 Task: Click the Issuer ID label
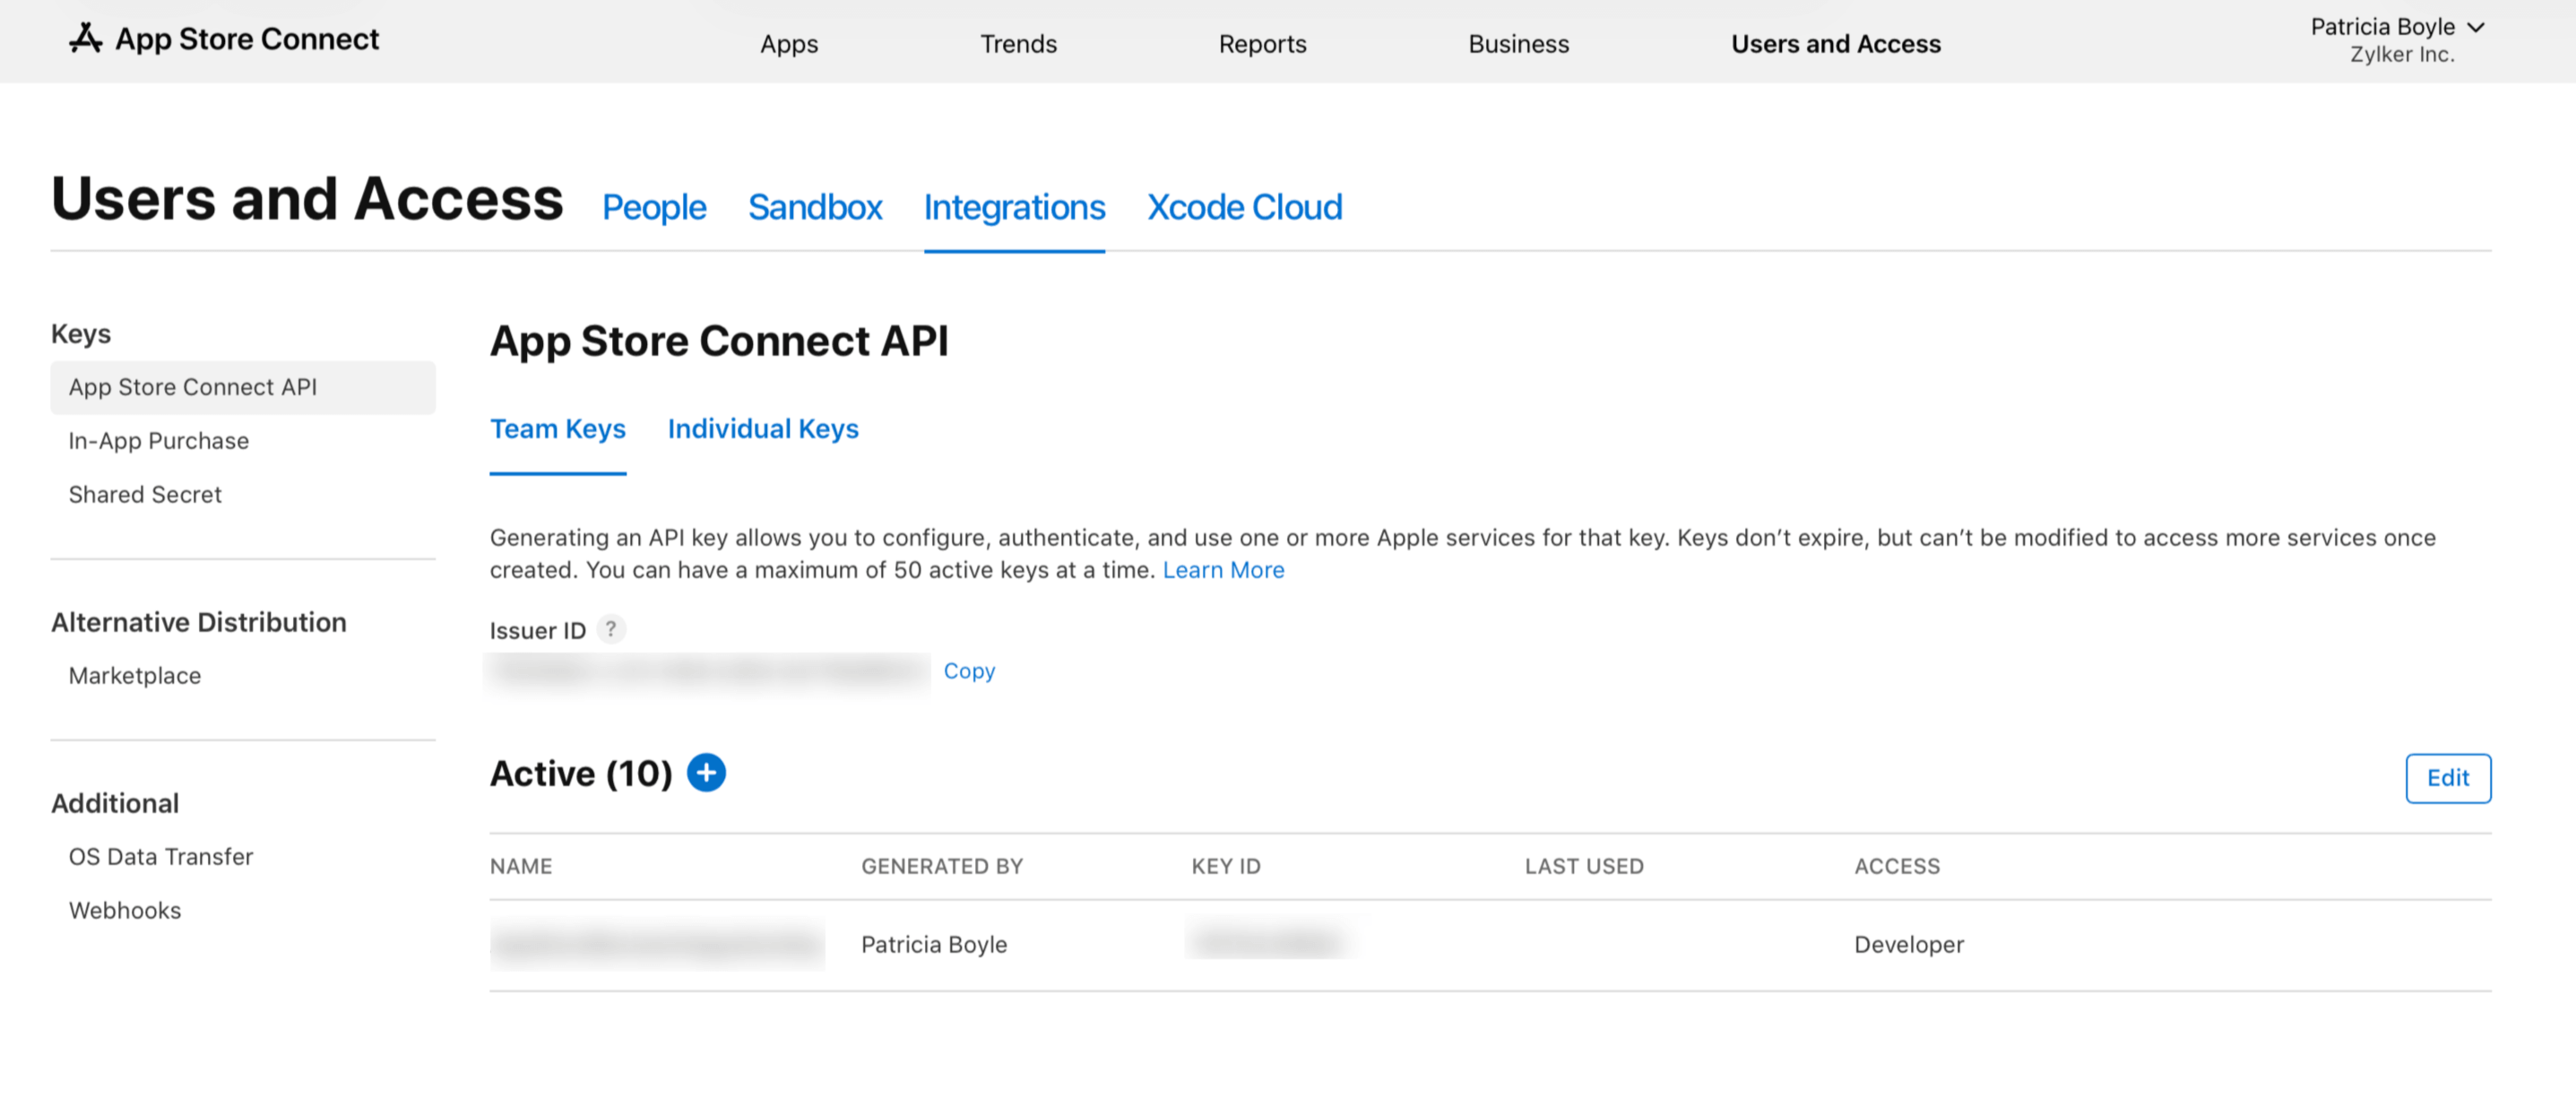pos(538,631)
